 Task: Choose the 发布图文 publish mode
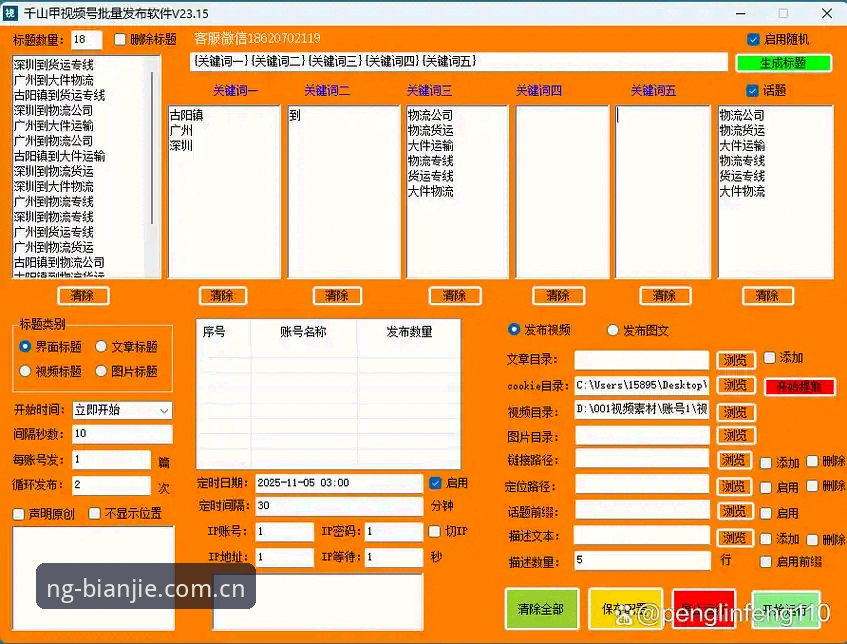613,330
